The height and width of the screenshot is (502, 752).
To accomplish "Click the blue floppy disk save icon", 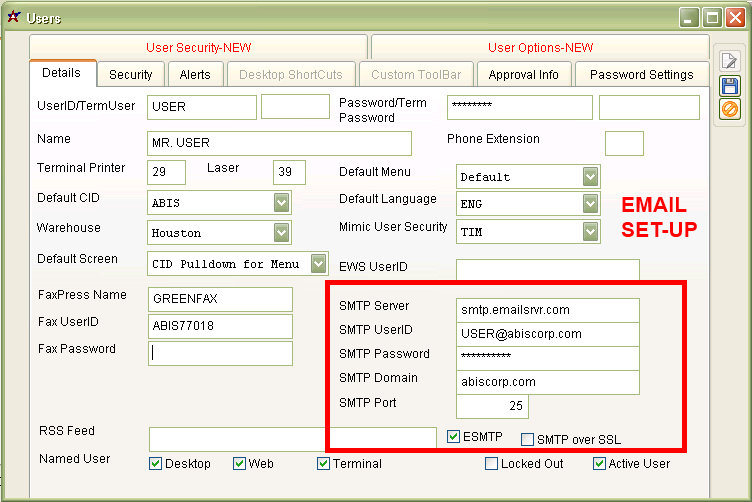I will pyautogui.click(x=729, y=85).
